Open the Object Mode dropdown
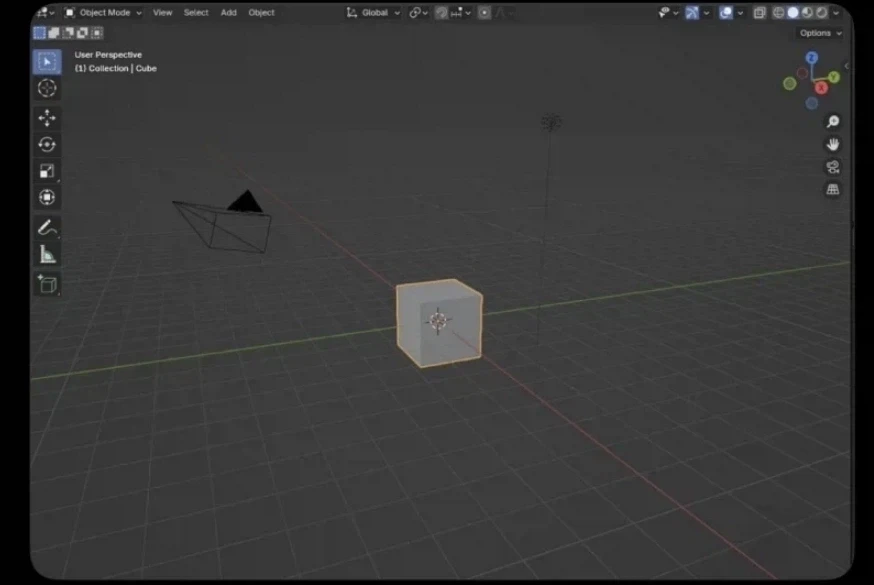Viewport: 874px width, 585px height. pyautogui.click(x=103, y=12)
